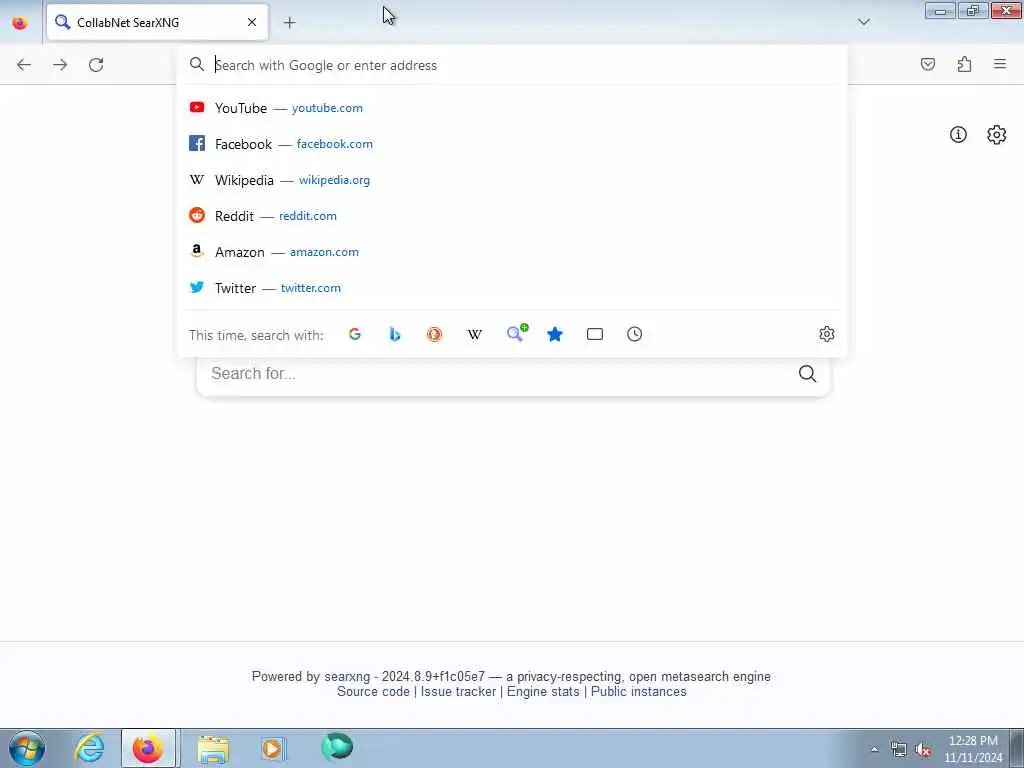The image size is (1024, 768).
Task: Search this time with DuckDuckGo
Action: pyautogui.click(x=434, y=334)
